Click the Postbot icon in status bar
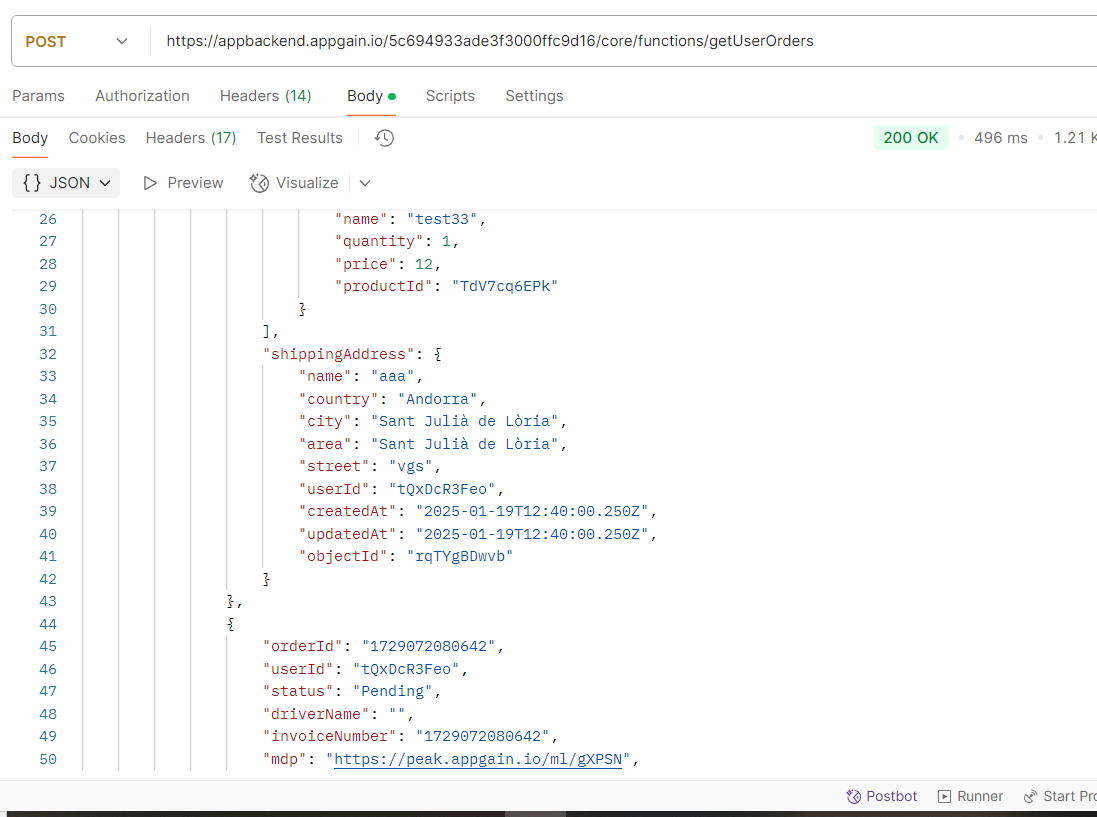 (854, 796)
